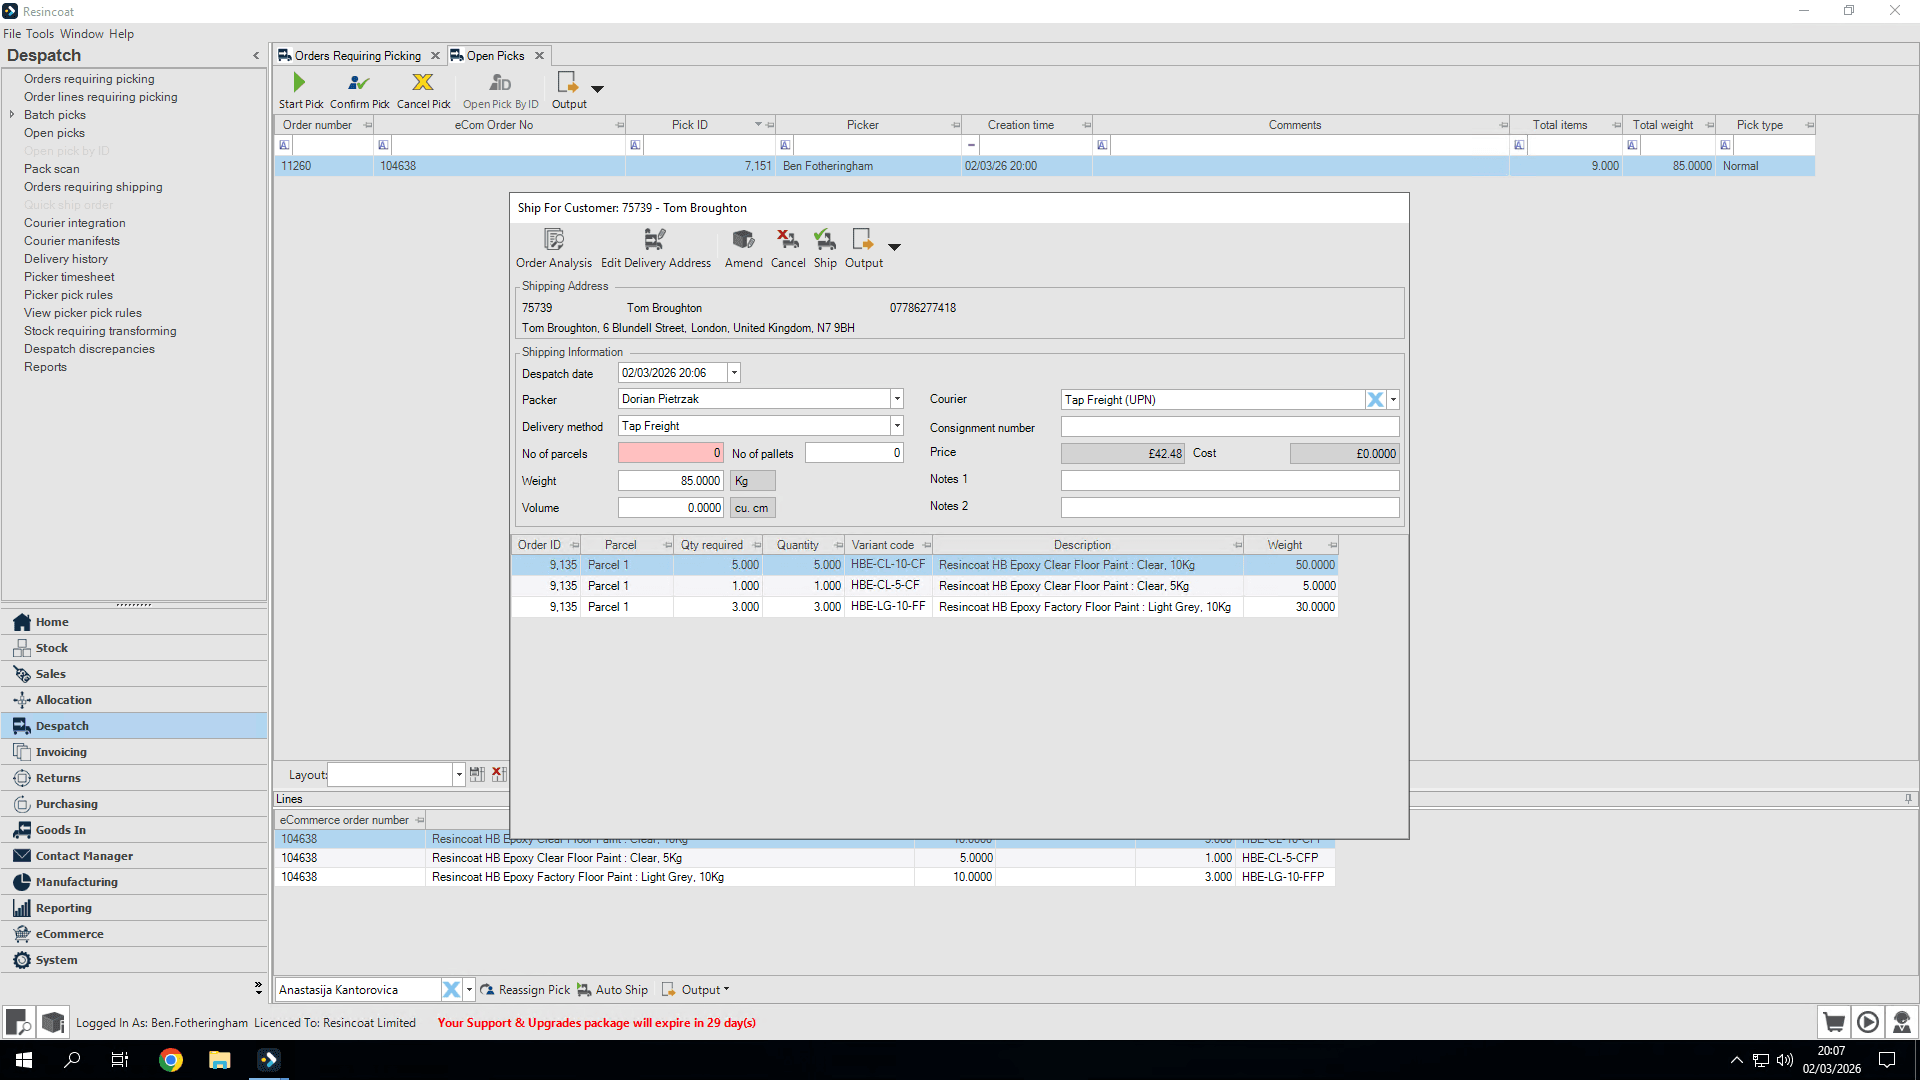Open the Layout dropdown
The image size is (1920, 1080).
click(459, 775)
